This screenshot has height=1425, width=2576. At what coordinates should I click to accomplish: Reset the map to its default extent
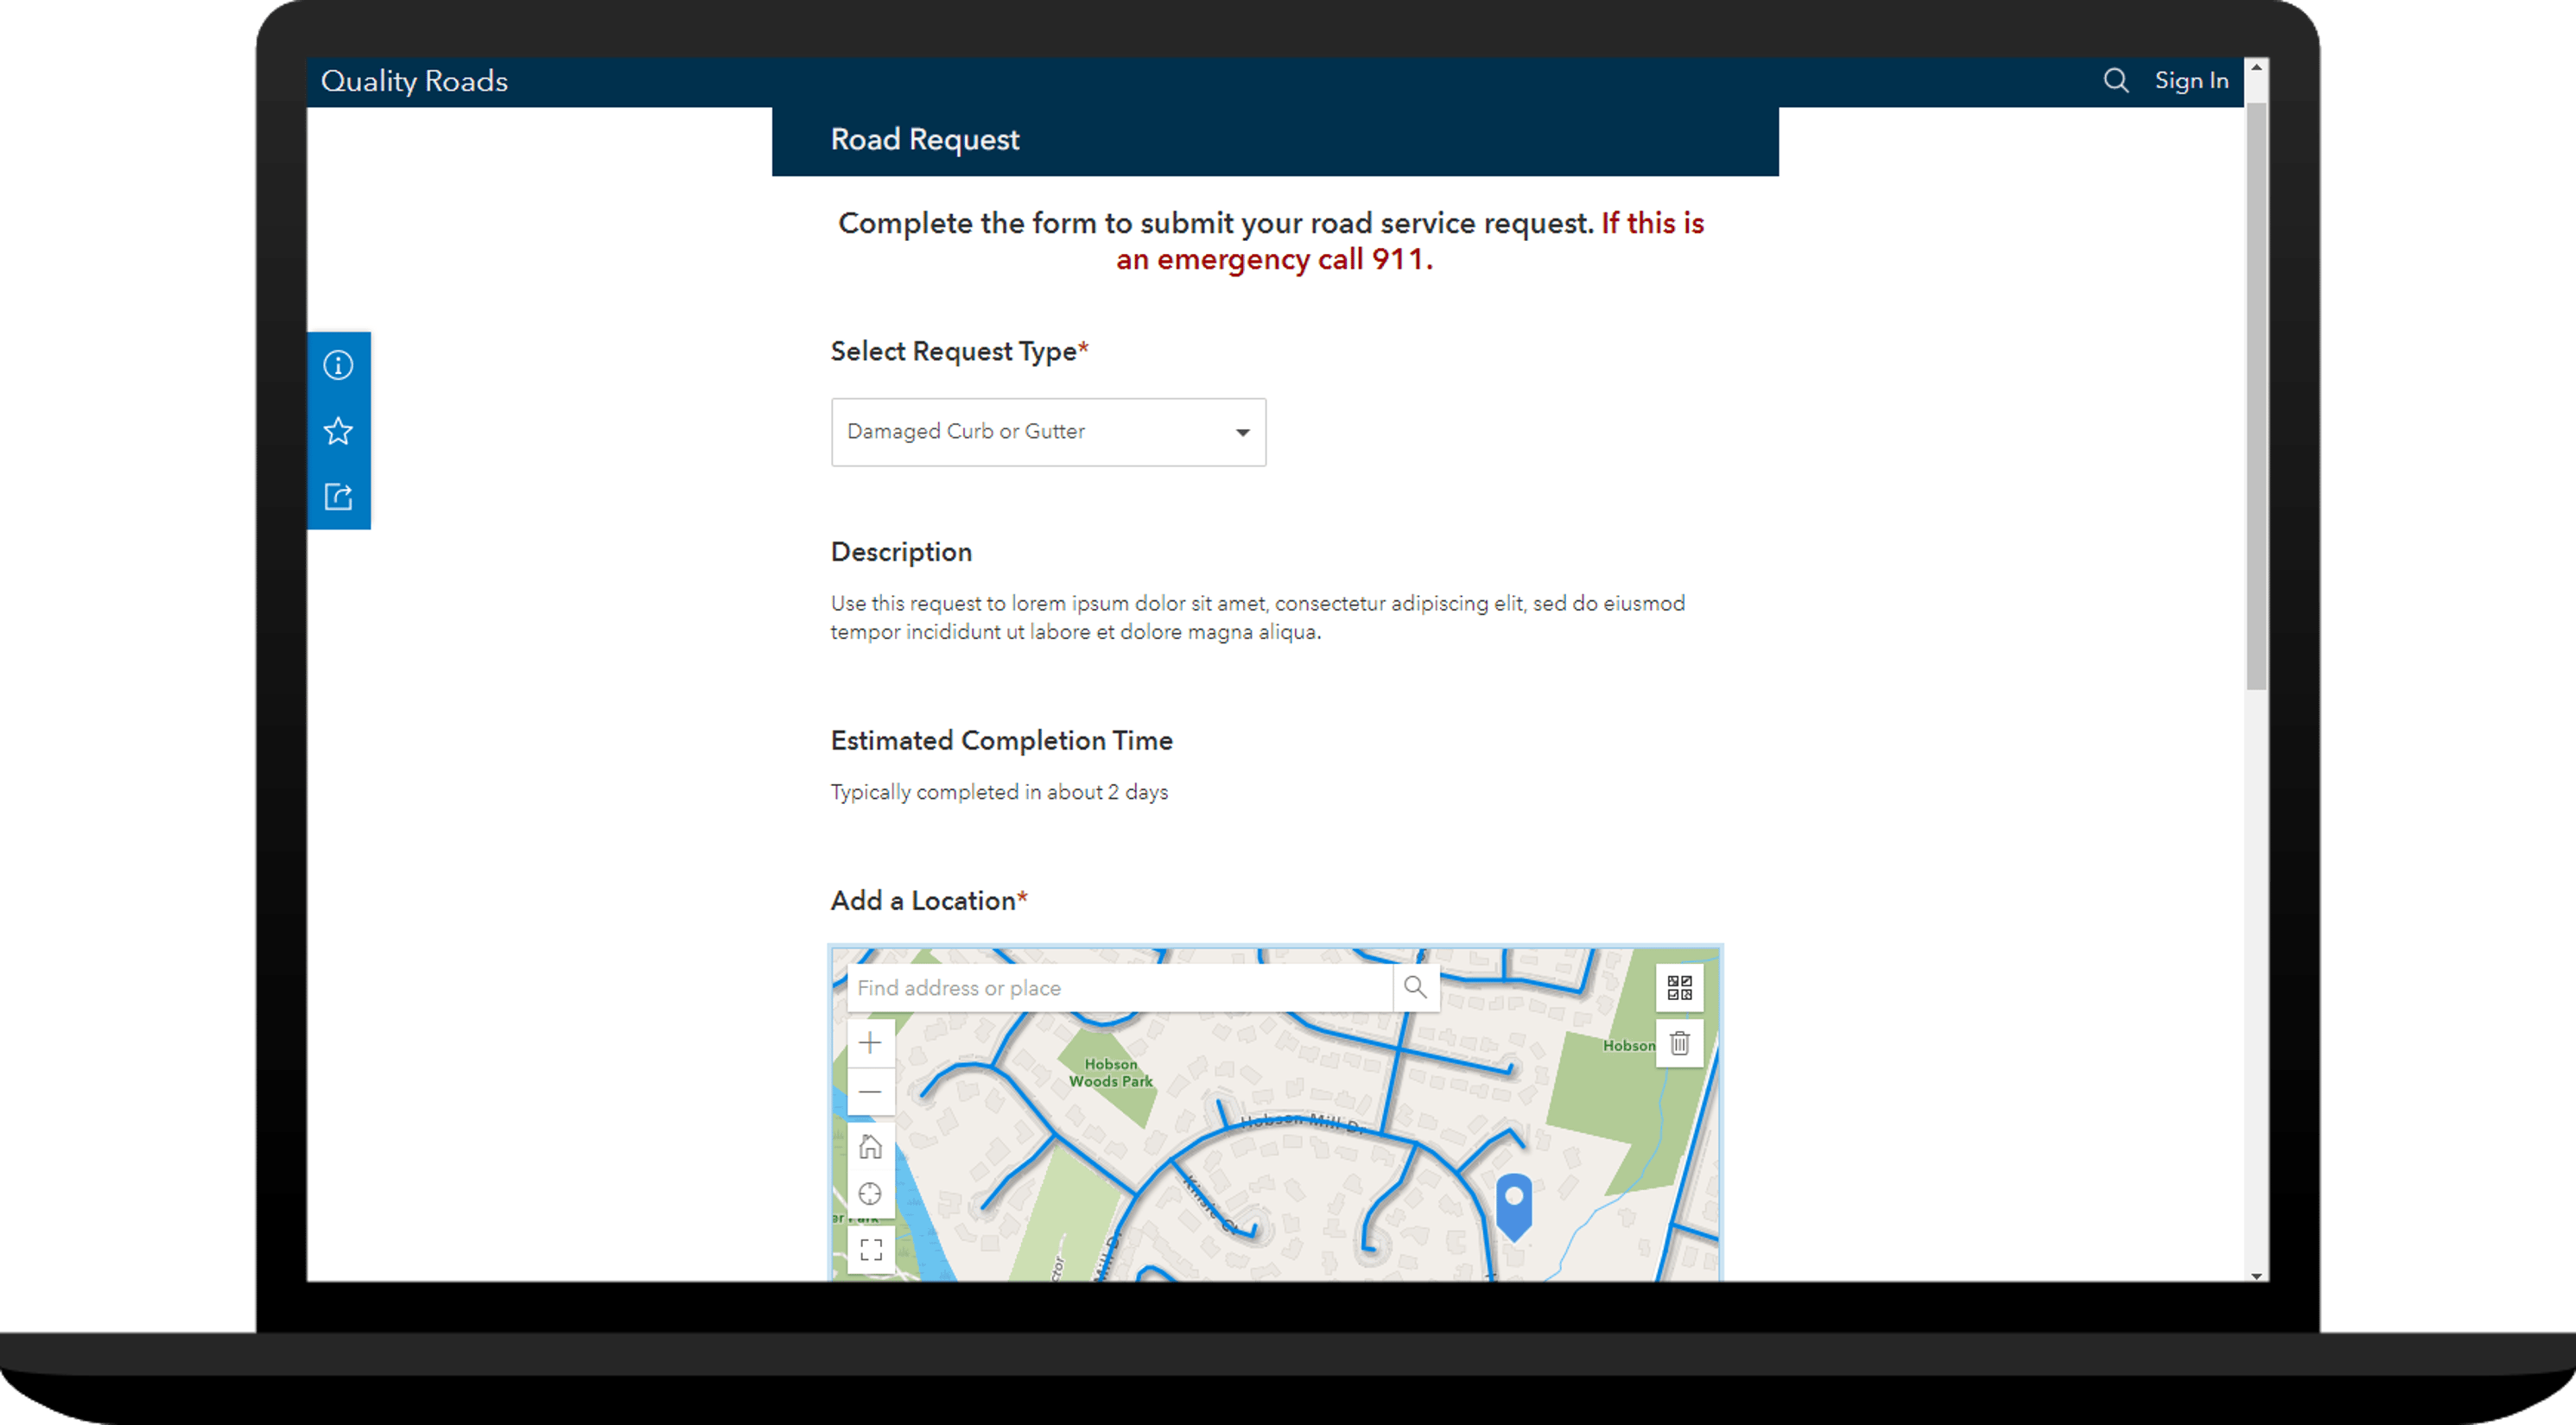pos(870,1147)
